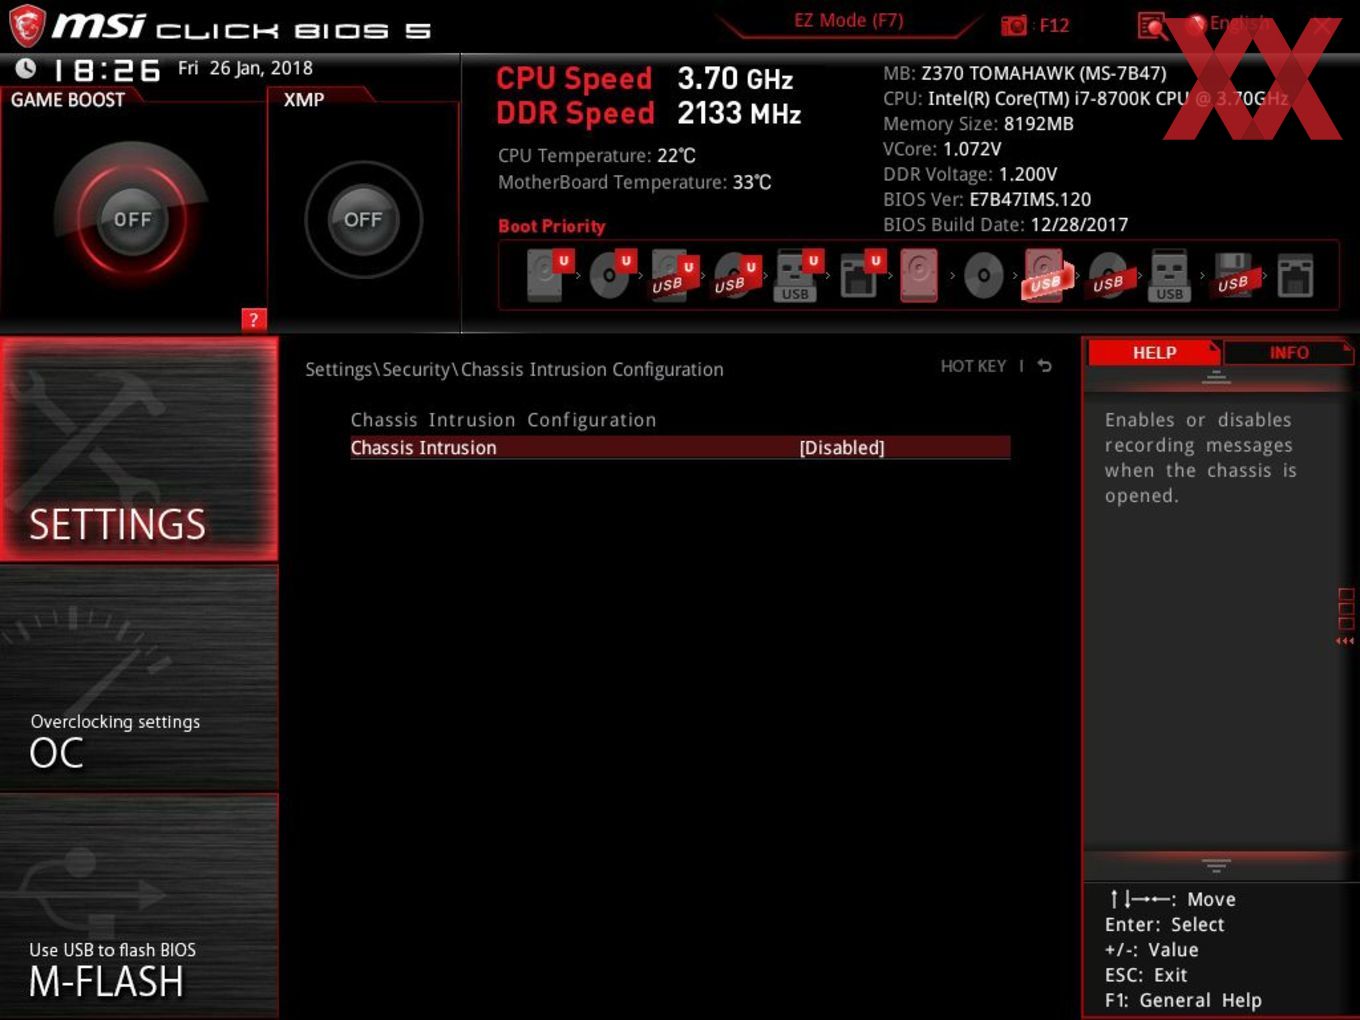The width and height of the screenshot is (1360, 1020).
Task: Open the HOT KEY menu
Action: [x=973, y=366]
